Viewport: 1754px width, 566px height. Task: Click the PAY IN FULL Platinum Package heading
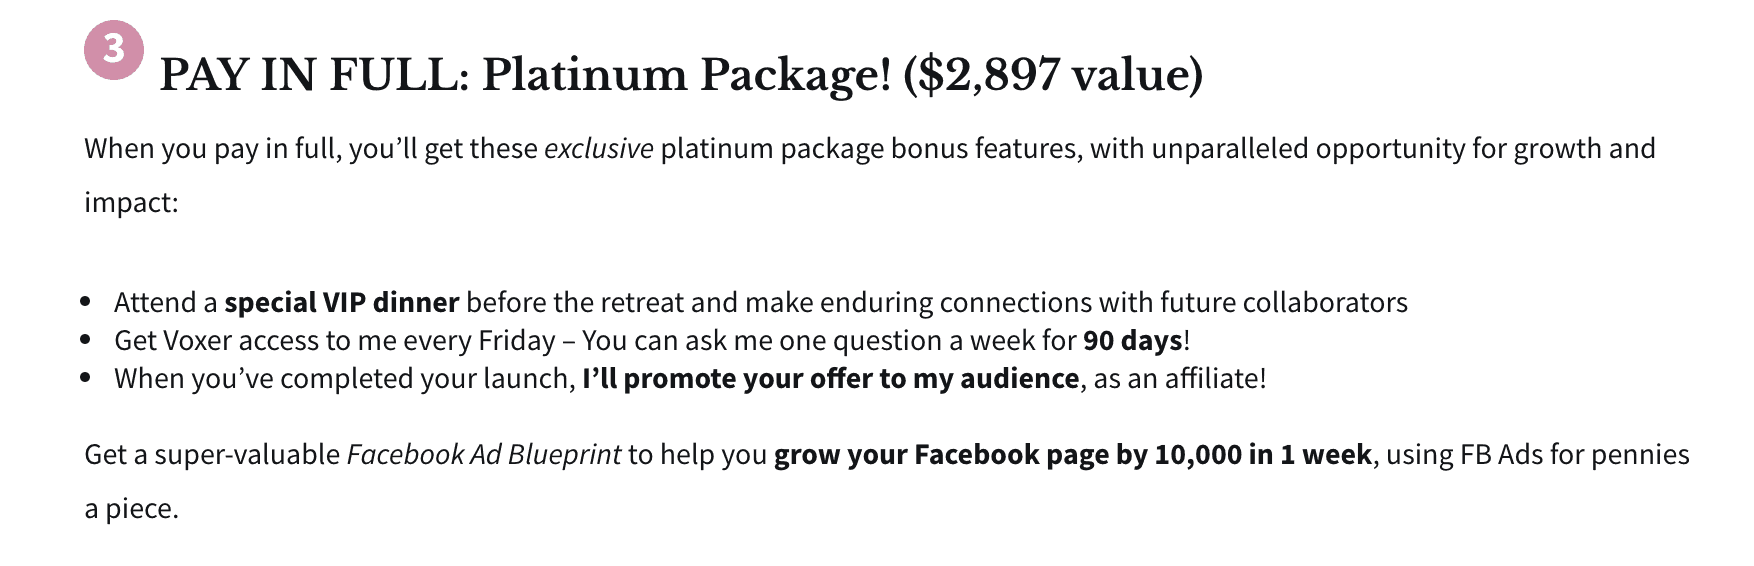681,75
